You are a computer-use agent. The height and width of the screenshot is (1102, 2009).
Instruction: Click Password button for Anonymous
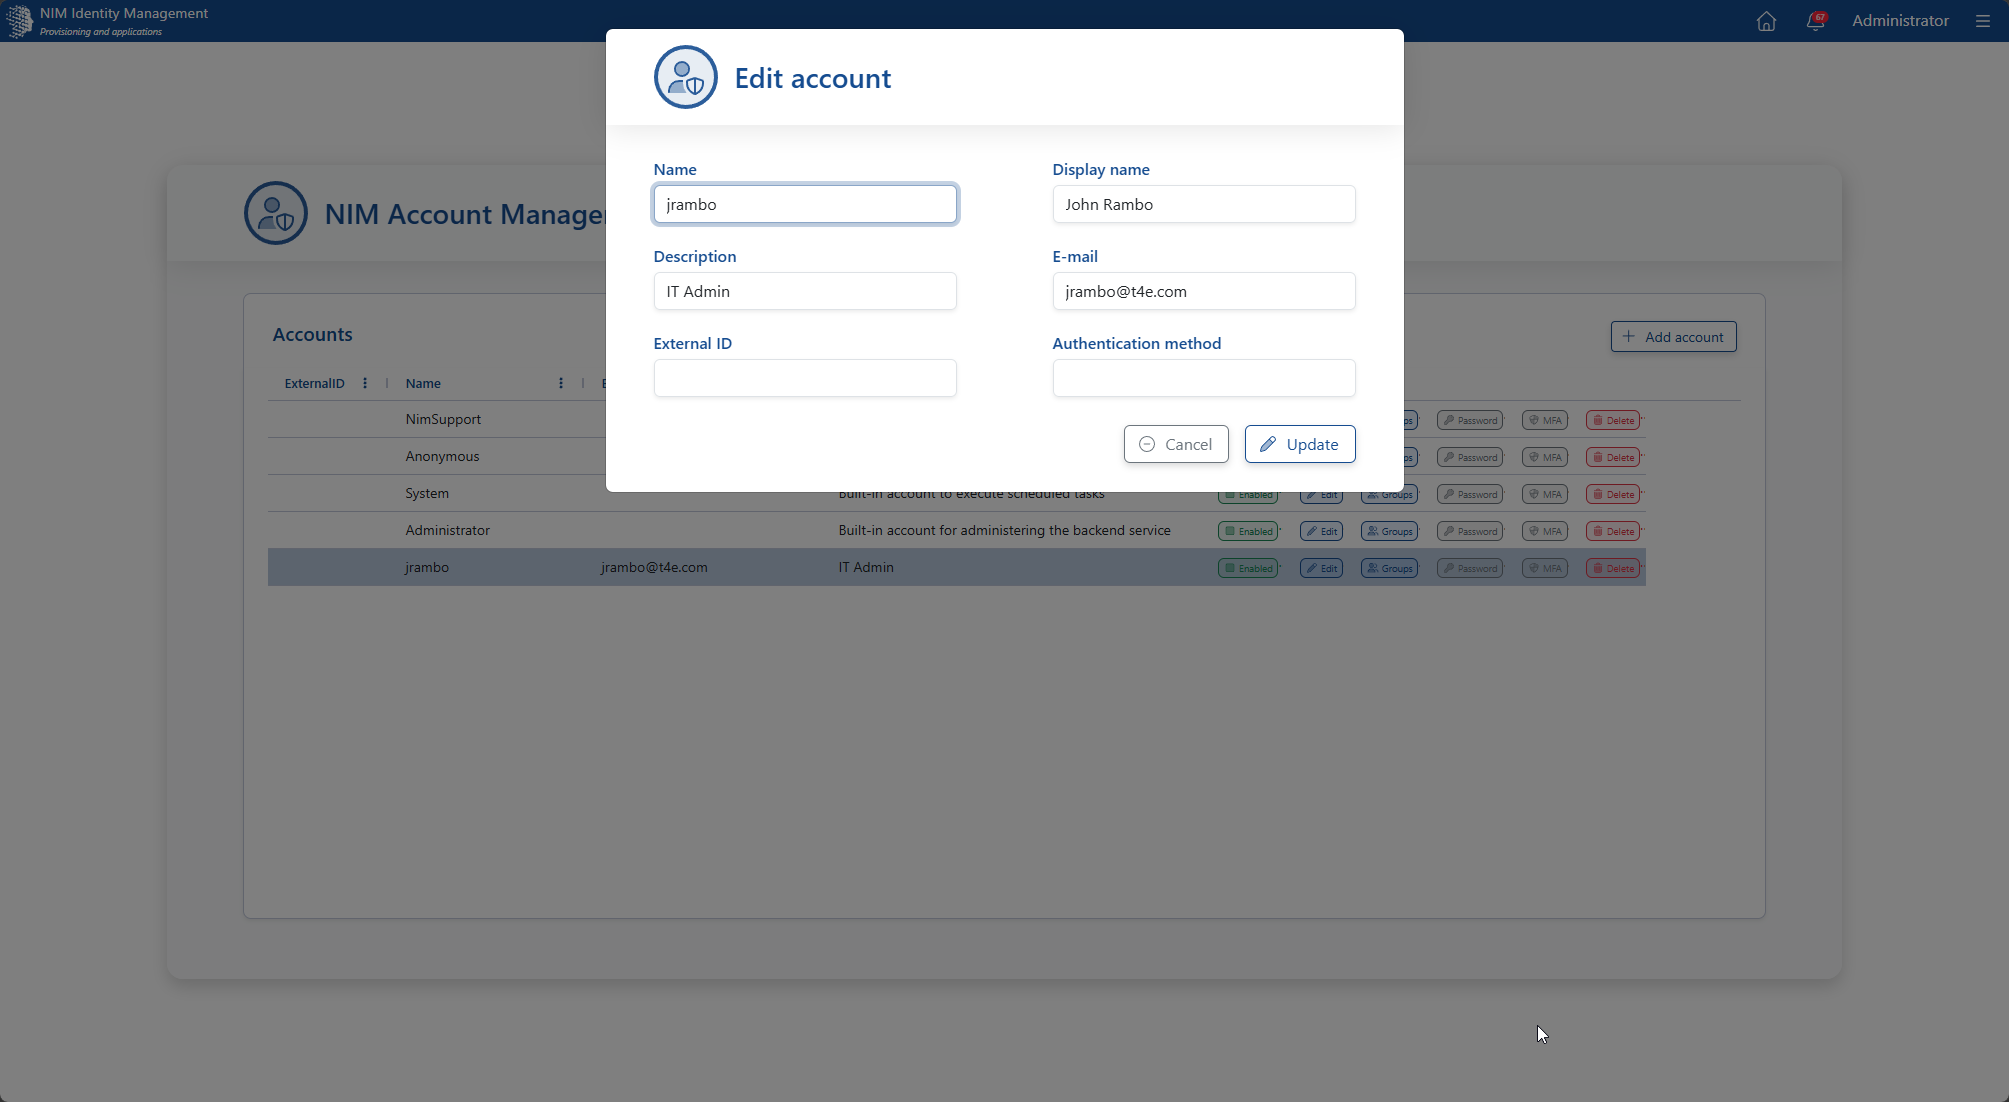click(1470, 457)
